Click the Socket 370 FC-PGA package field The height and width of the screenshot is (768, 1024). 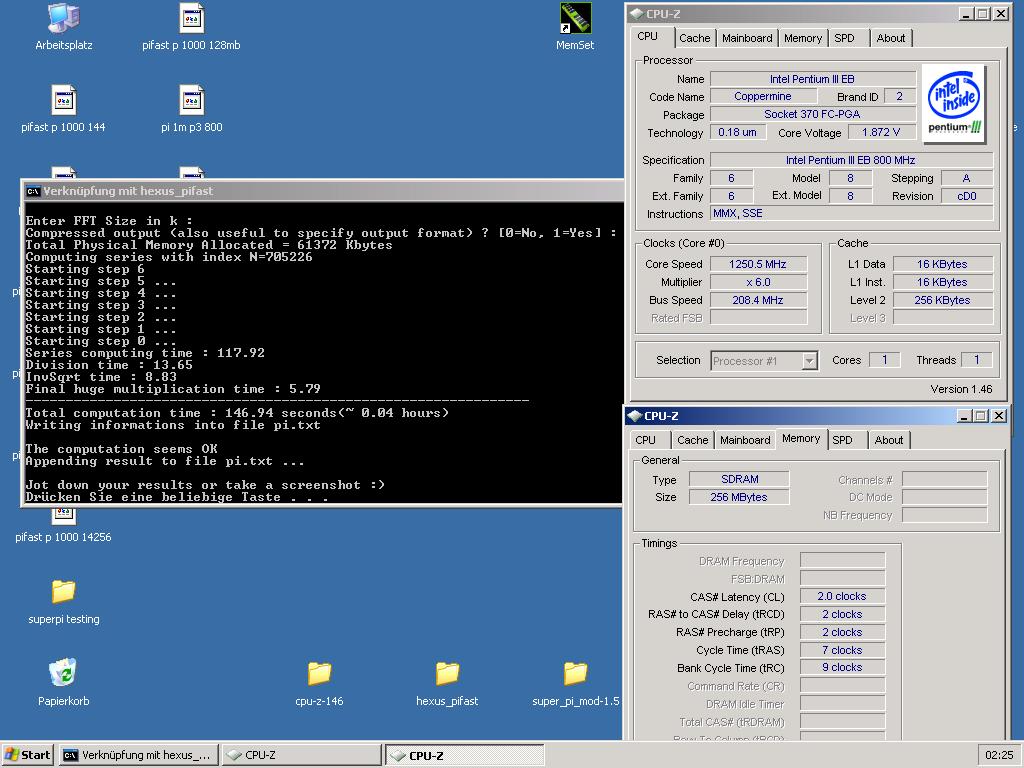(812, 114)
